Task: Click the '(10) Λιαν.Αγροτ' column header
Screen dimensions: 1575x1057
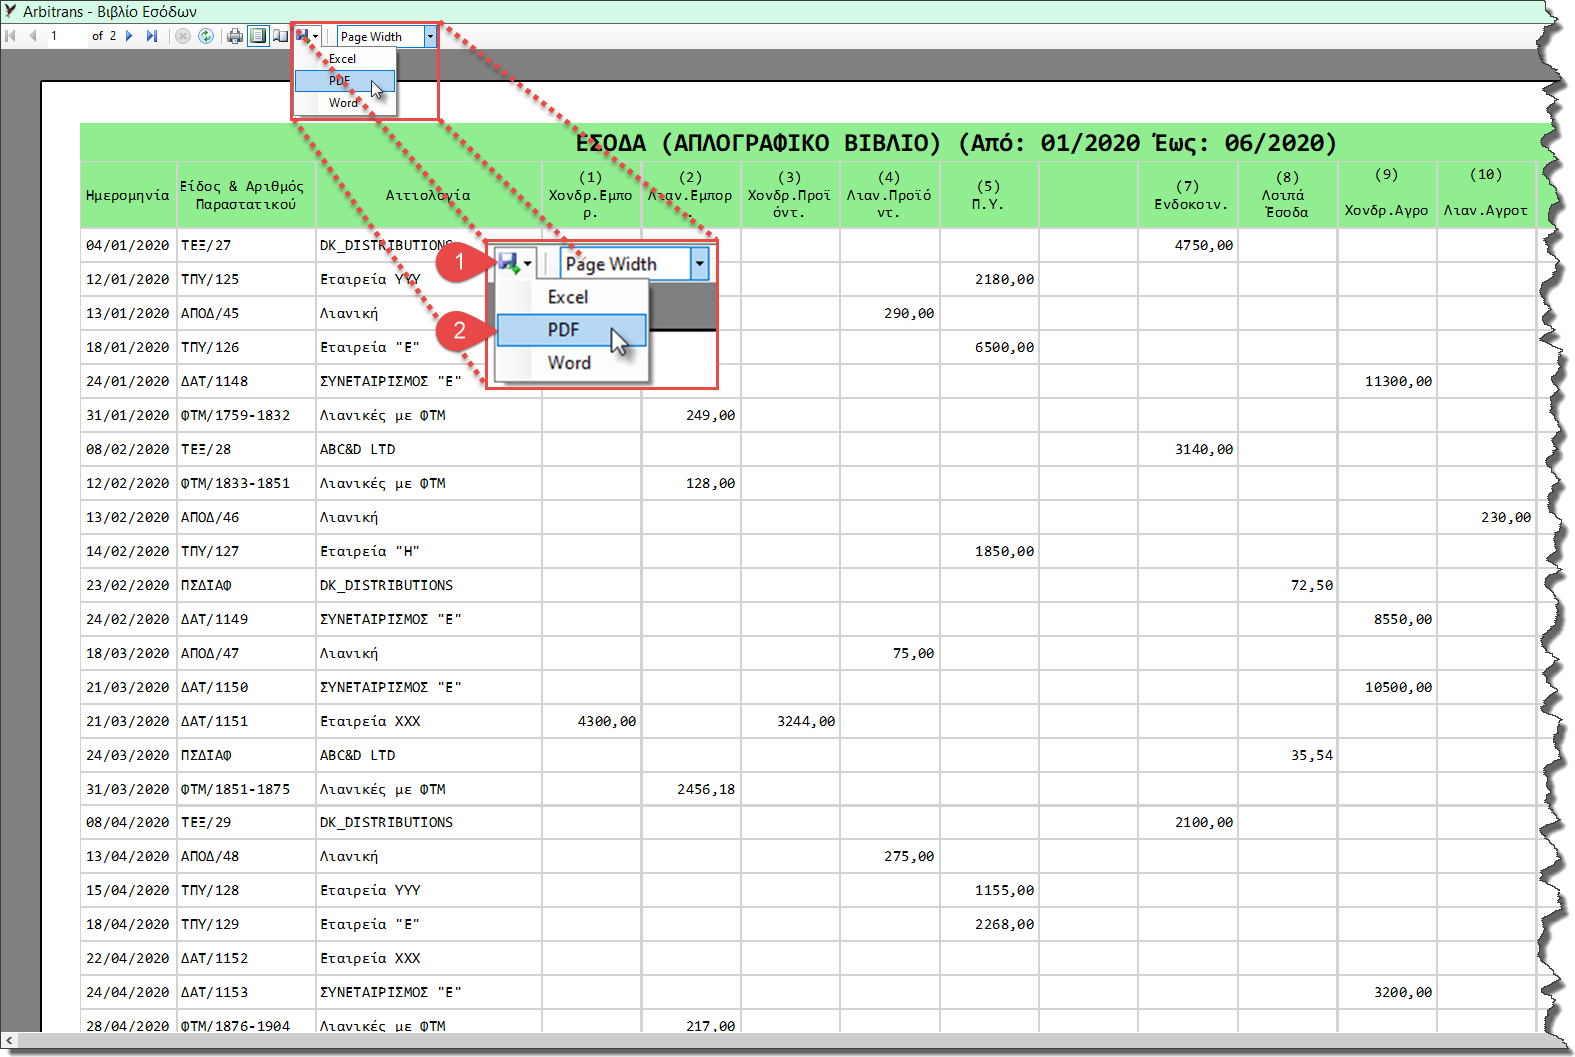Action: (x=1486, y=193)
